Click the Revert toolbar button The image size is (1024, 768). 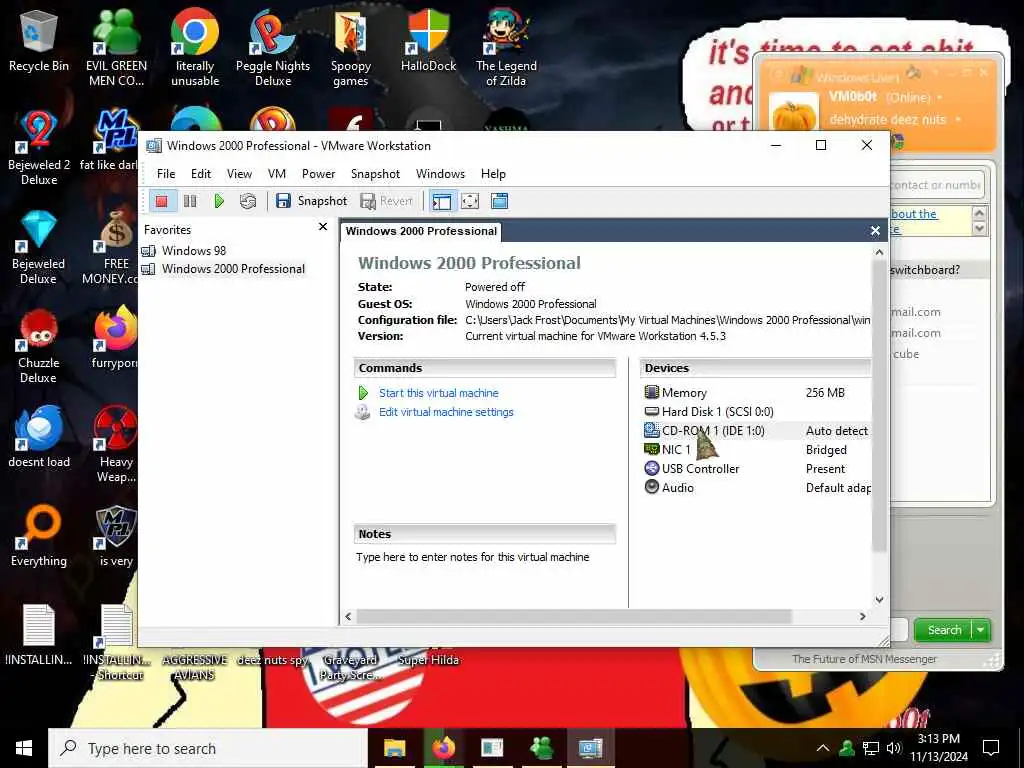387,201
